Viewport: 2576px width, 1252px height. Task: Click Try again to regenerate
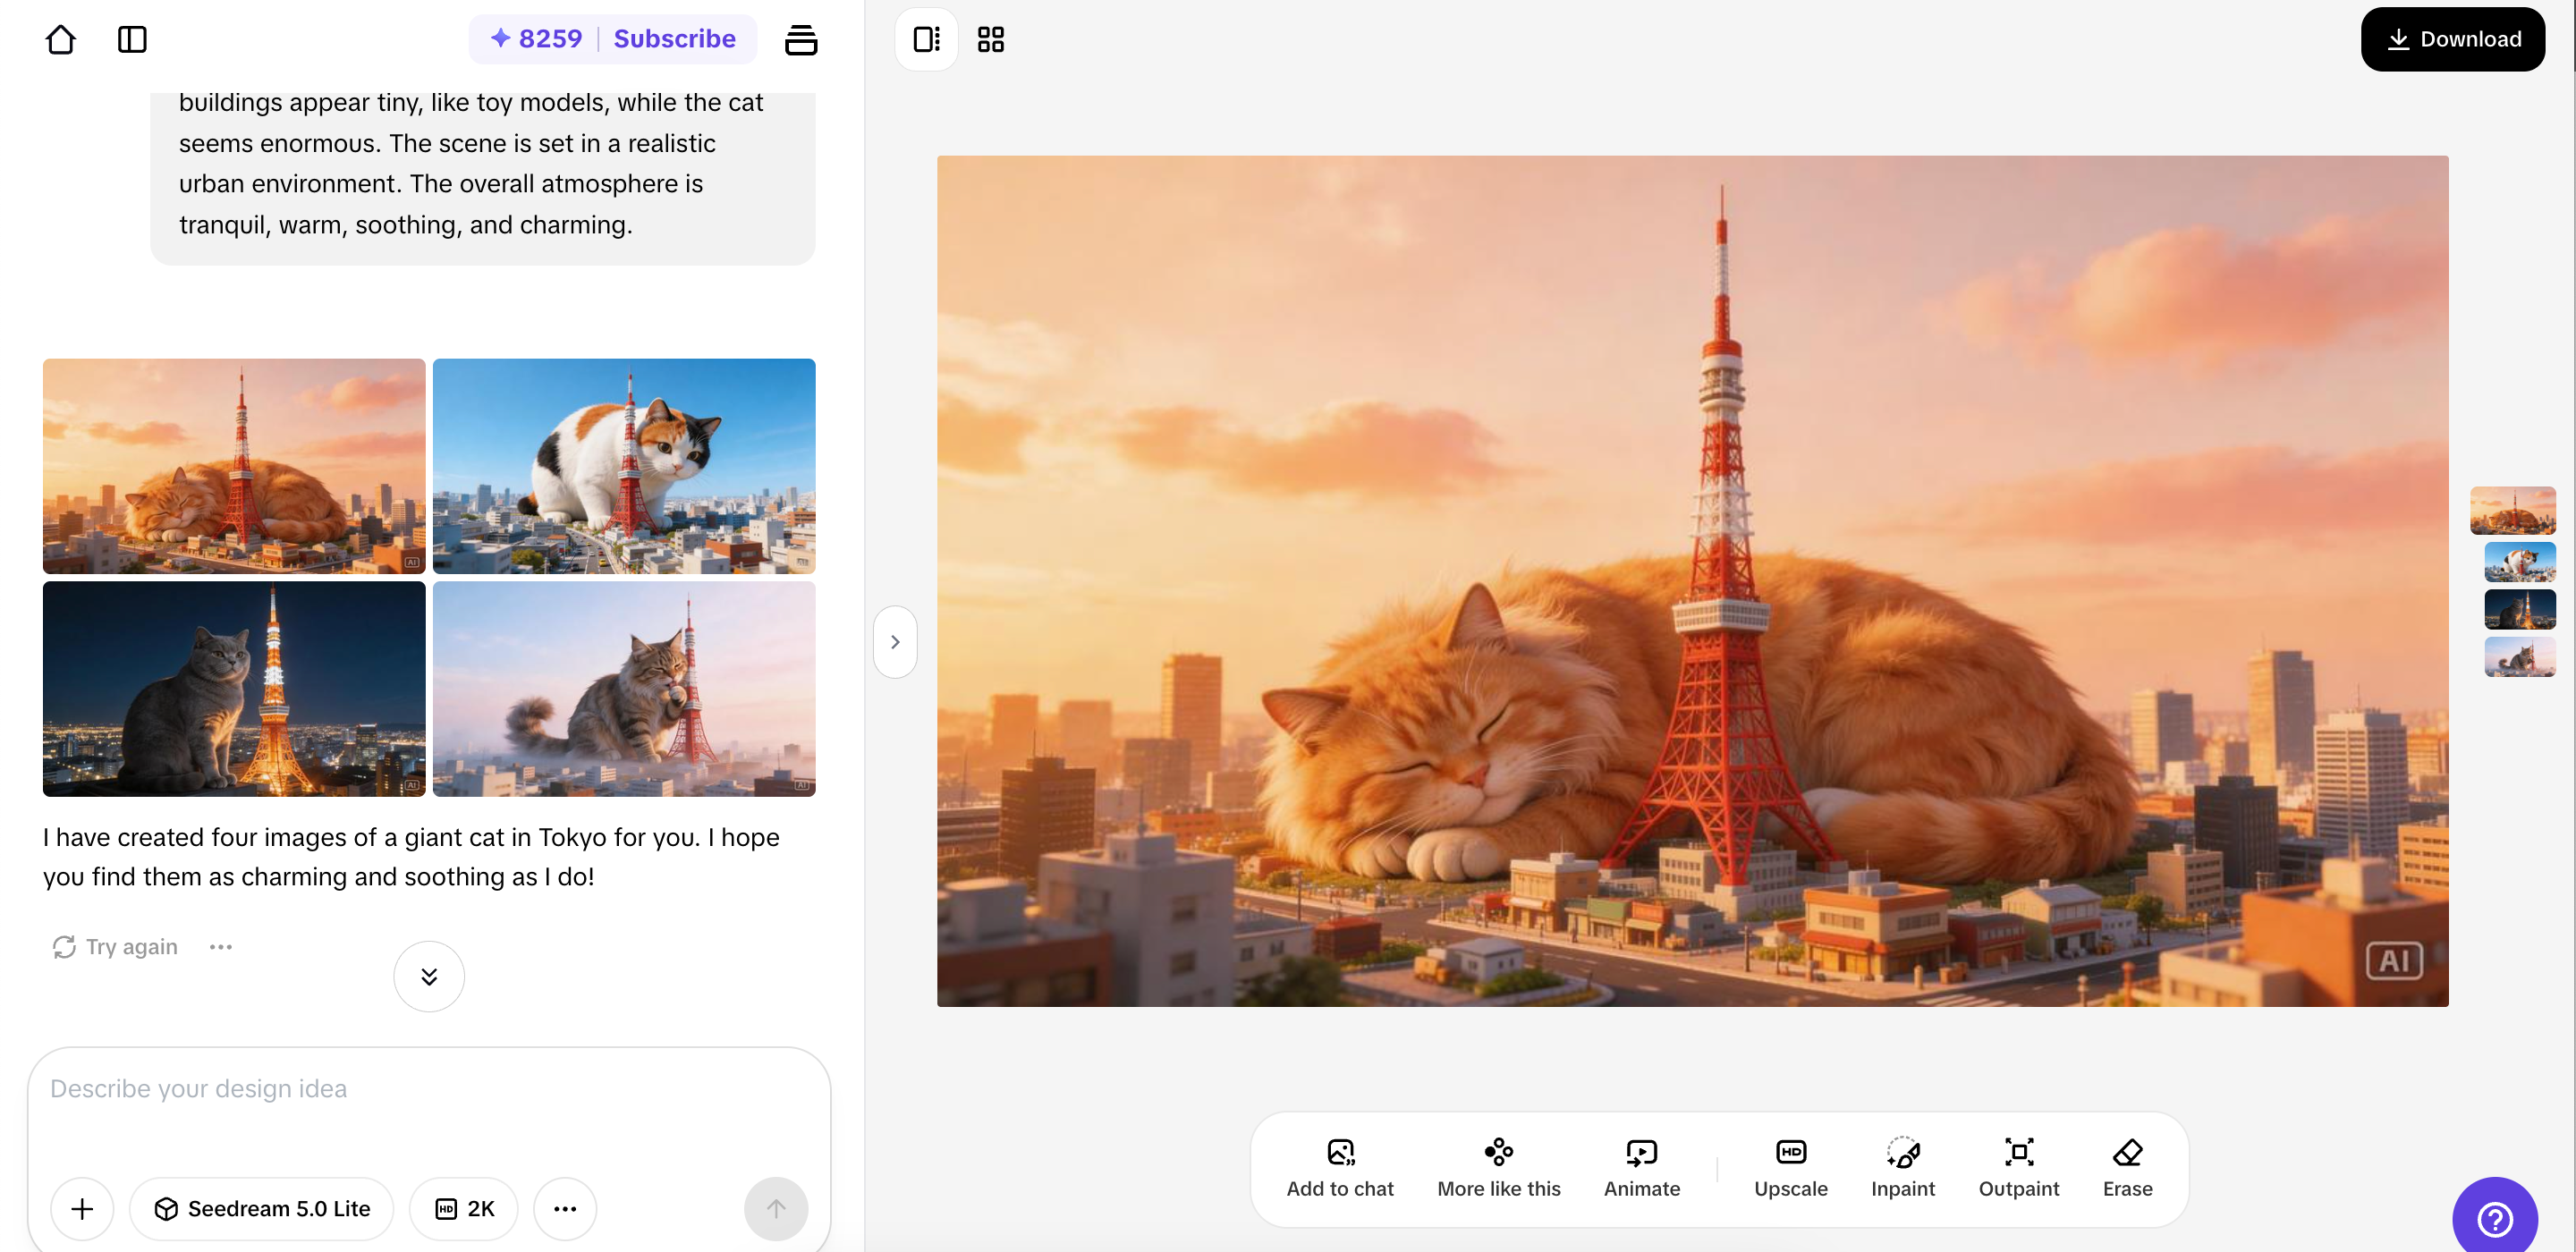[116, 946]
